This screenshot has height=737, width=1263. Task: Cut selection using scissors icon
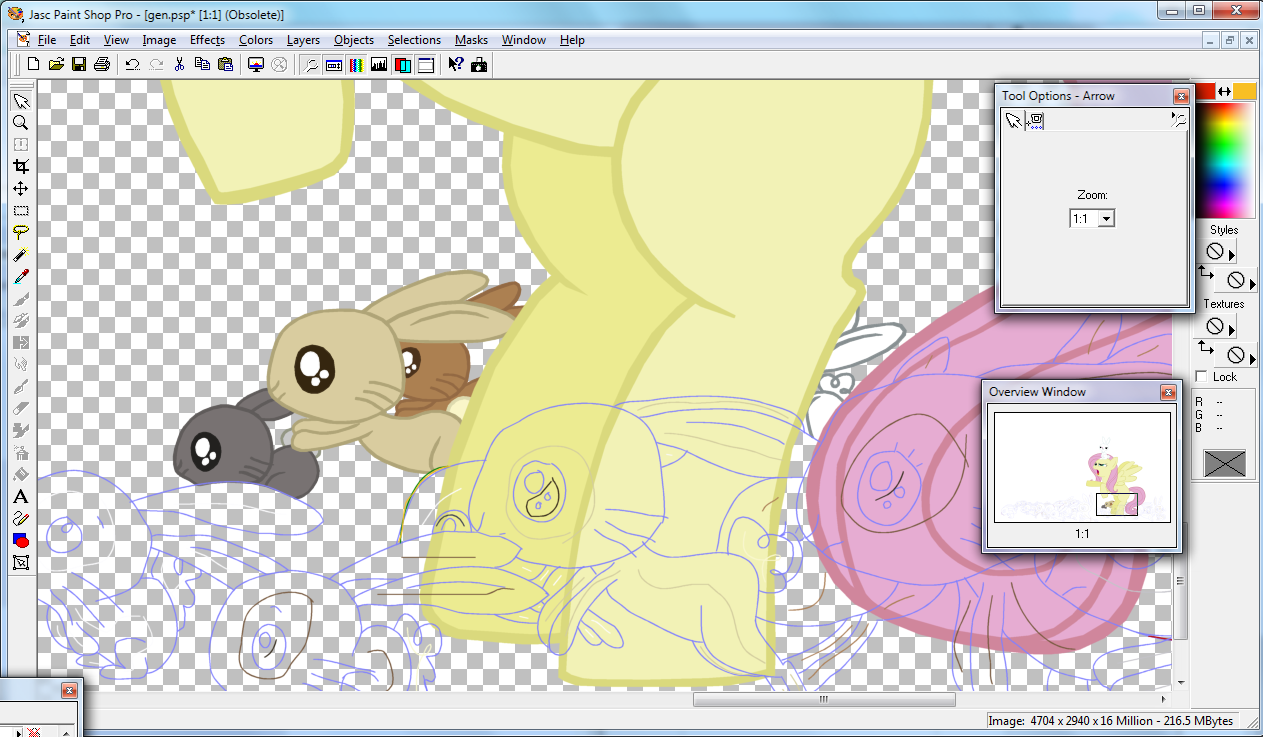[x=179, y=65]
